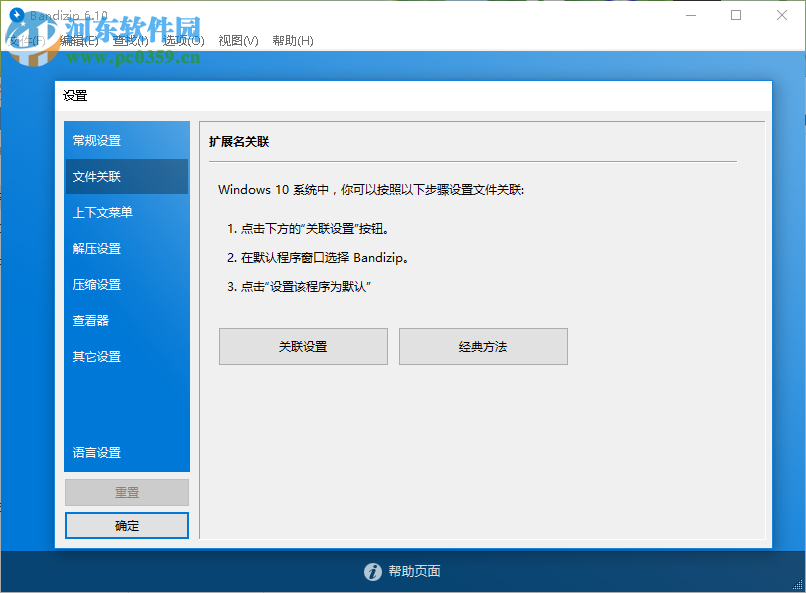
Task: Click the 经典方法 button
Action: point(483,346)
